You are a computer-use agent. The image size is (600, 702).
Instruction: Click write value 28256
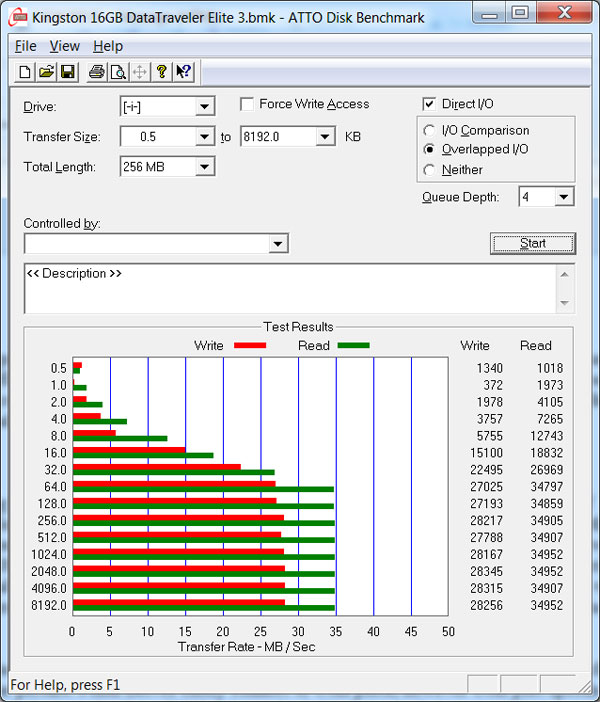click(486, 605)
